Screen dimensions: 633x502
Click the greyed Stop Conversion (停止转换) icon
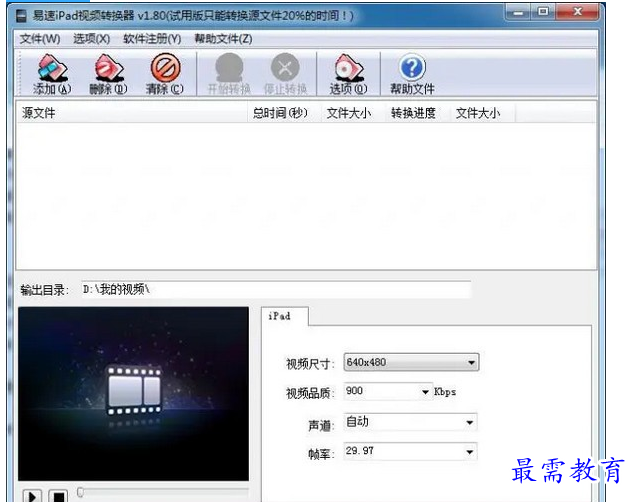(x=285, y=74)
